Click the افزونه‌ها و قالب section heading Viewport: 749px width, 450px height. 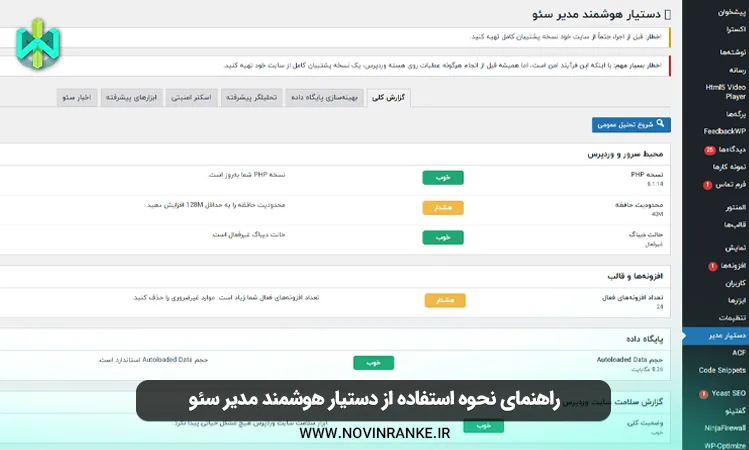tap(635, 276)
